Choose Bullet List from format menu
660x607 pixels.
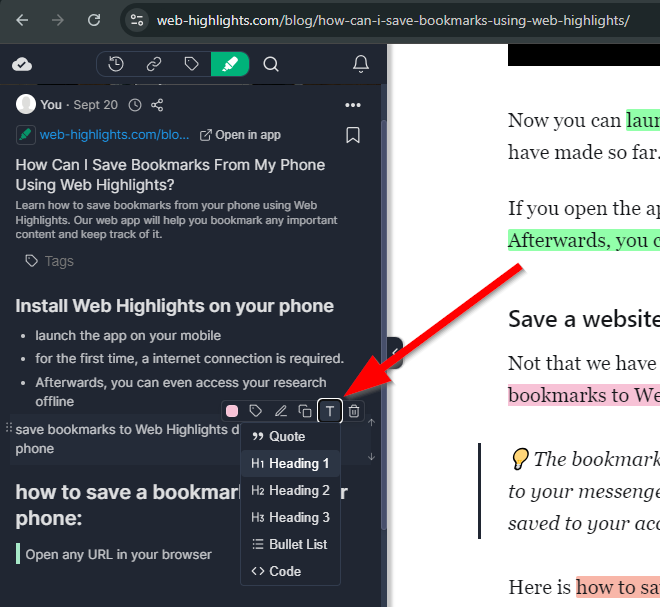pyautogui.click(x=290, y=544)
